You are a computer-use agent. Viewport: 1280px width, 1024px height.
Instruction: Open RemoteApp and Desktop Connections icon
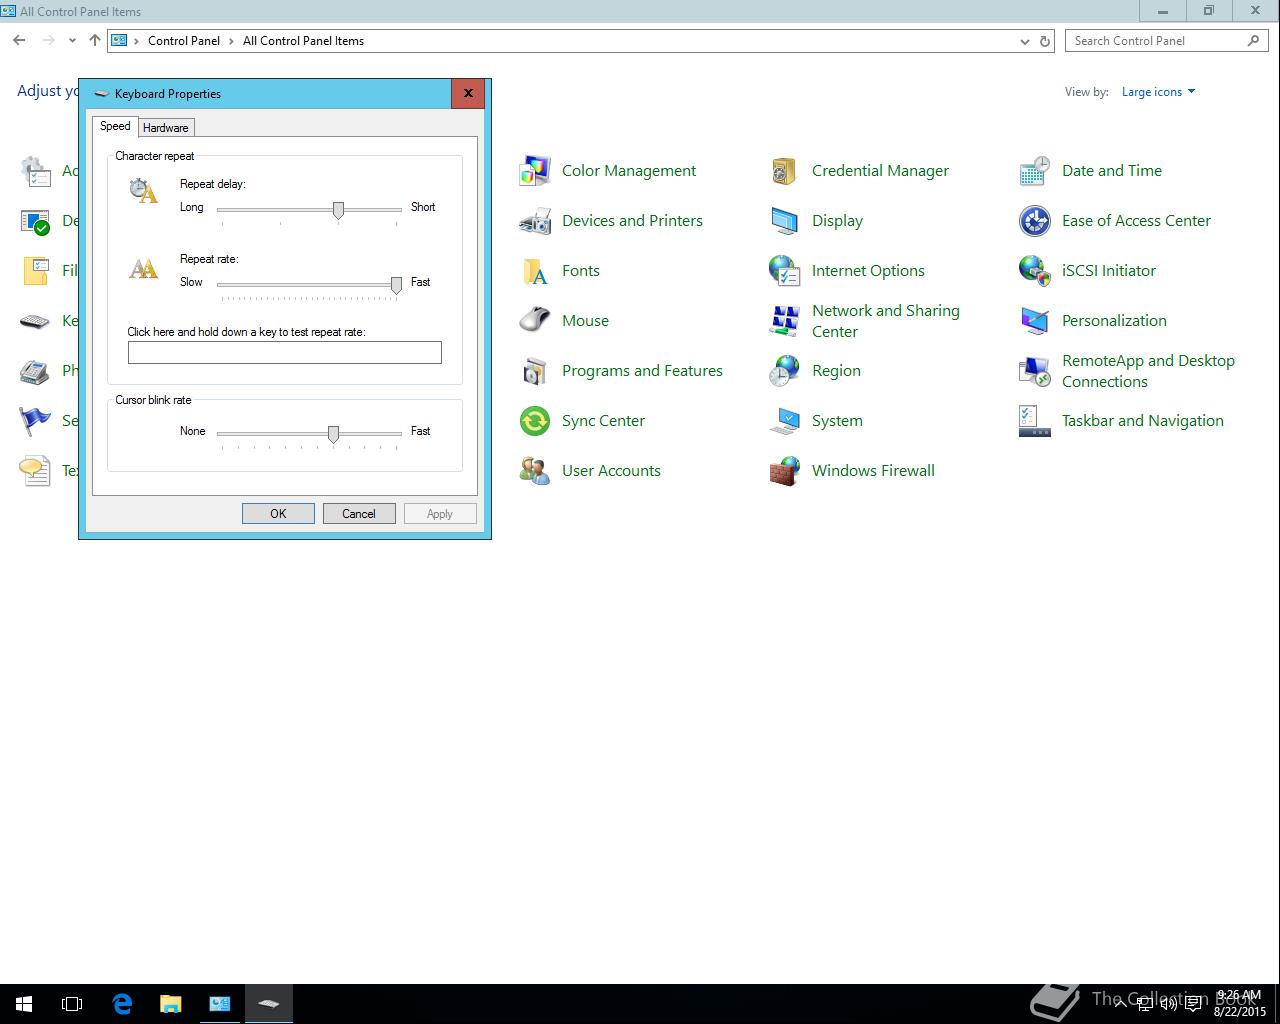point(1035,371)
